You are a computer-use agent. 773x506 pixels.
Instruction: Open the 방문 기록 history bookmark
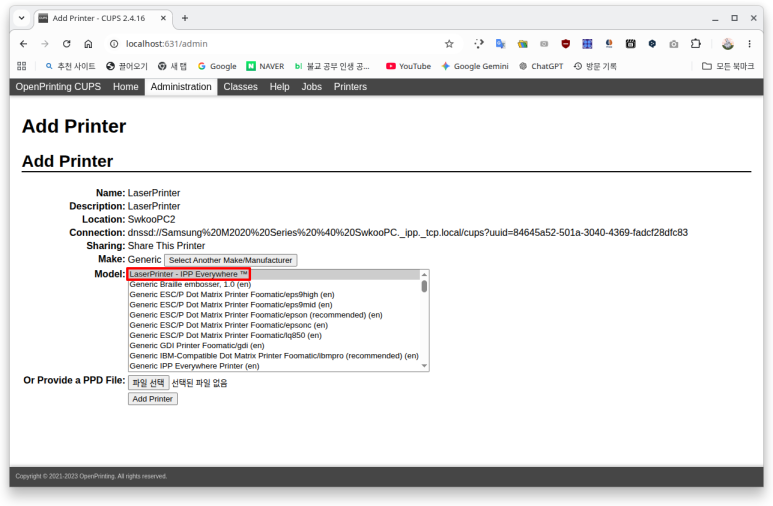point(595,66)
